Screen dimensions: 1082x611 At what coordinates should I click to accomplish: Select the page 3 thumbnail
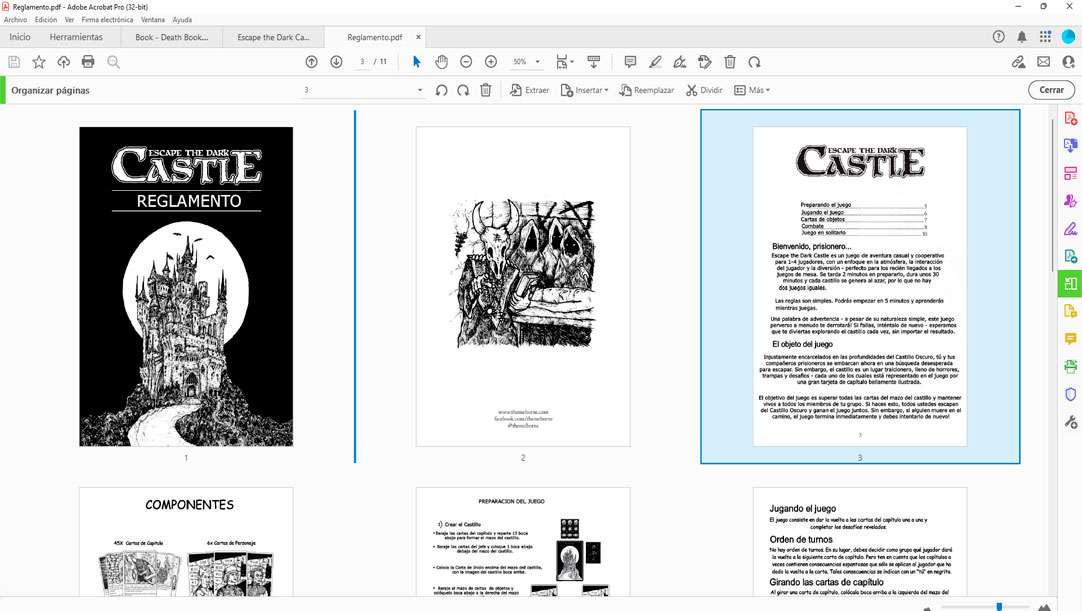click(x=860, y=287)
